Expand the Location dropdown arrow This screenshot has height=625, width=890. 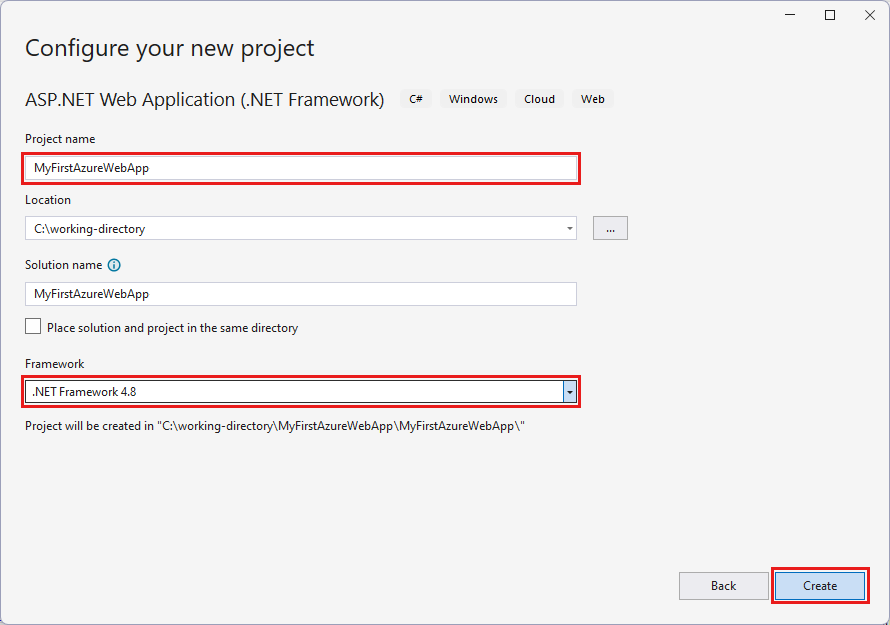[x=569, y=228]
